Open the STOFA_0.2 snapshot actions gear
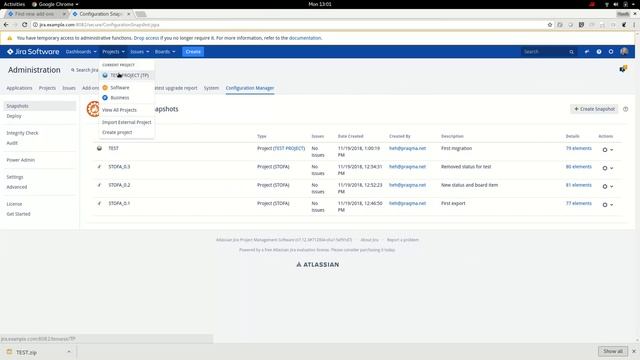This screenshot has width=640, height=360. [x=607, y=187]
